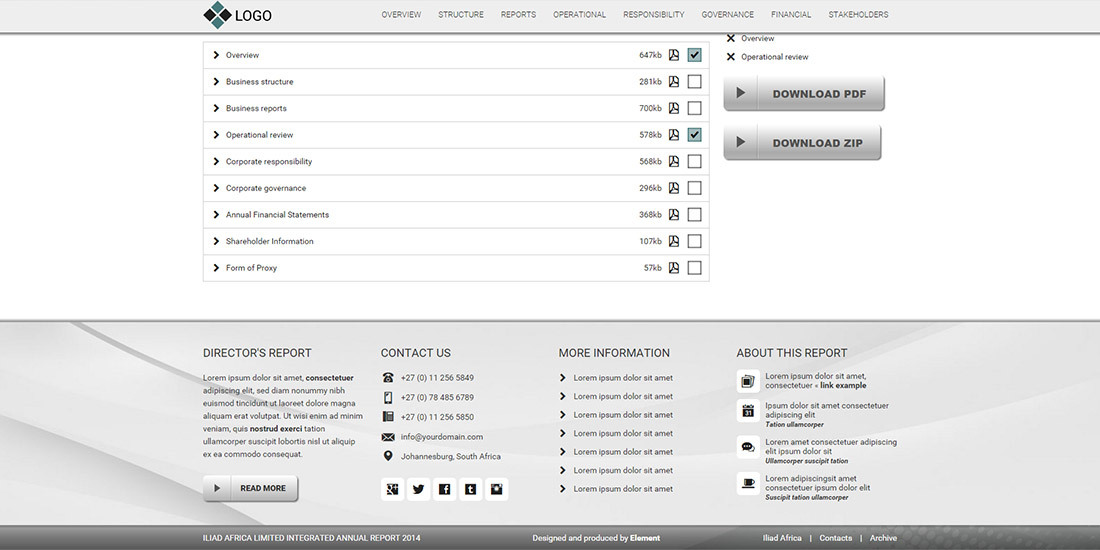Check the Shareholder Information checkbox
The width and height of the screenshot is (1100, 550).
click(695, 241)
